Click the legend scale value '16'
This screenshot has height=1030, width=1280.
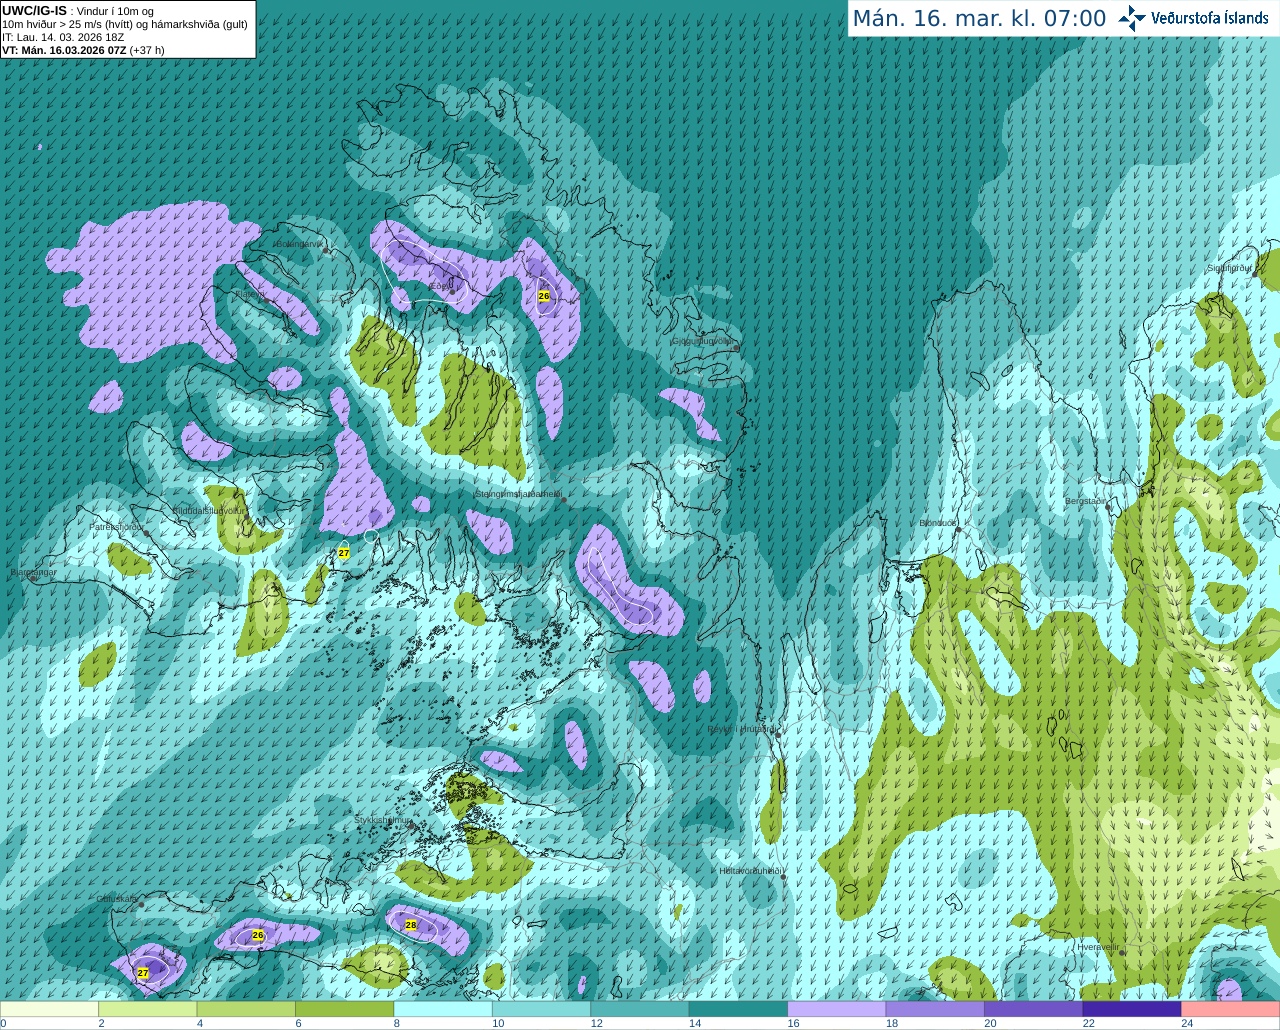(x=793, y=1023)
